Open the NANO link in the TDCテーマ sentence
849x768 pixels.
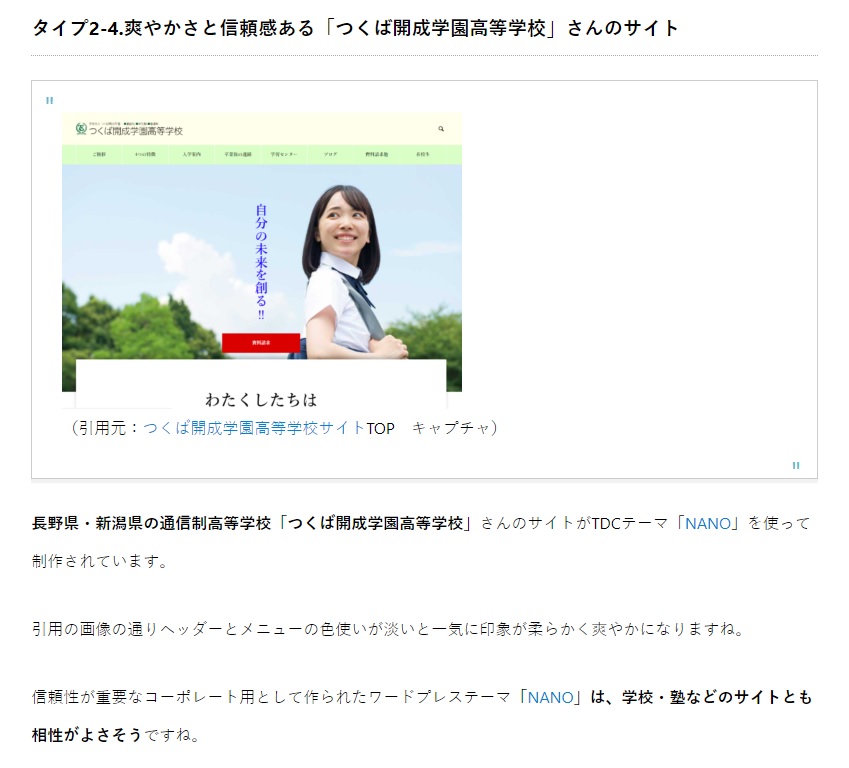(x=708, y=524)
